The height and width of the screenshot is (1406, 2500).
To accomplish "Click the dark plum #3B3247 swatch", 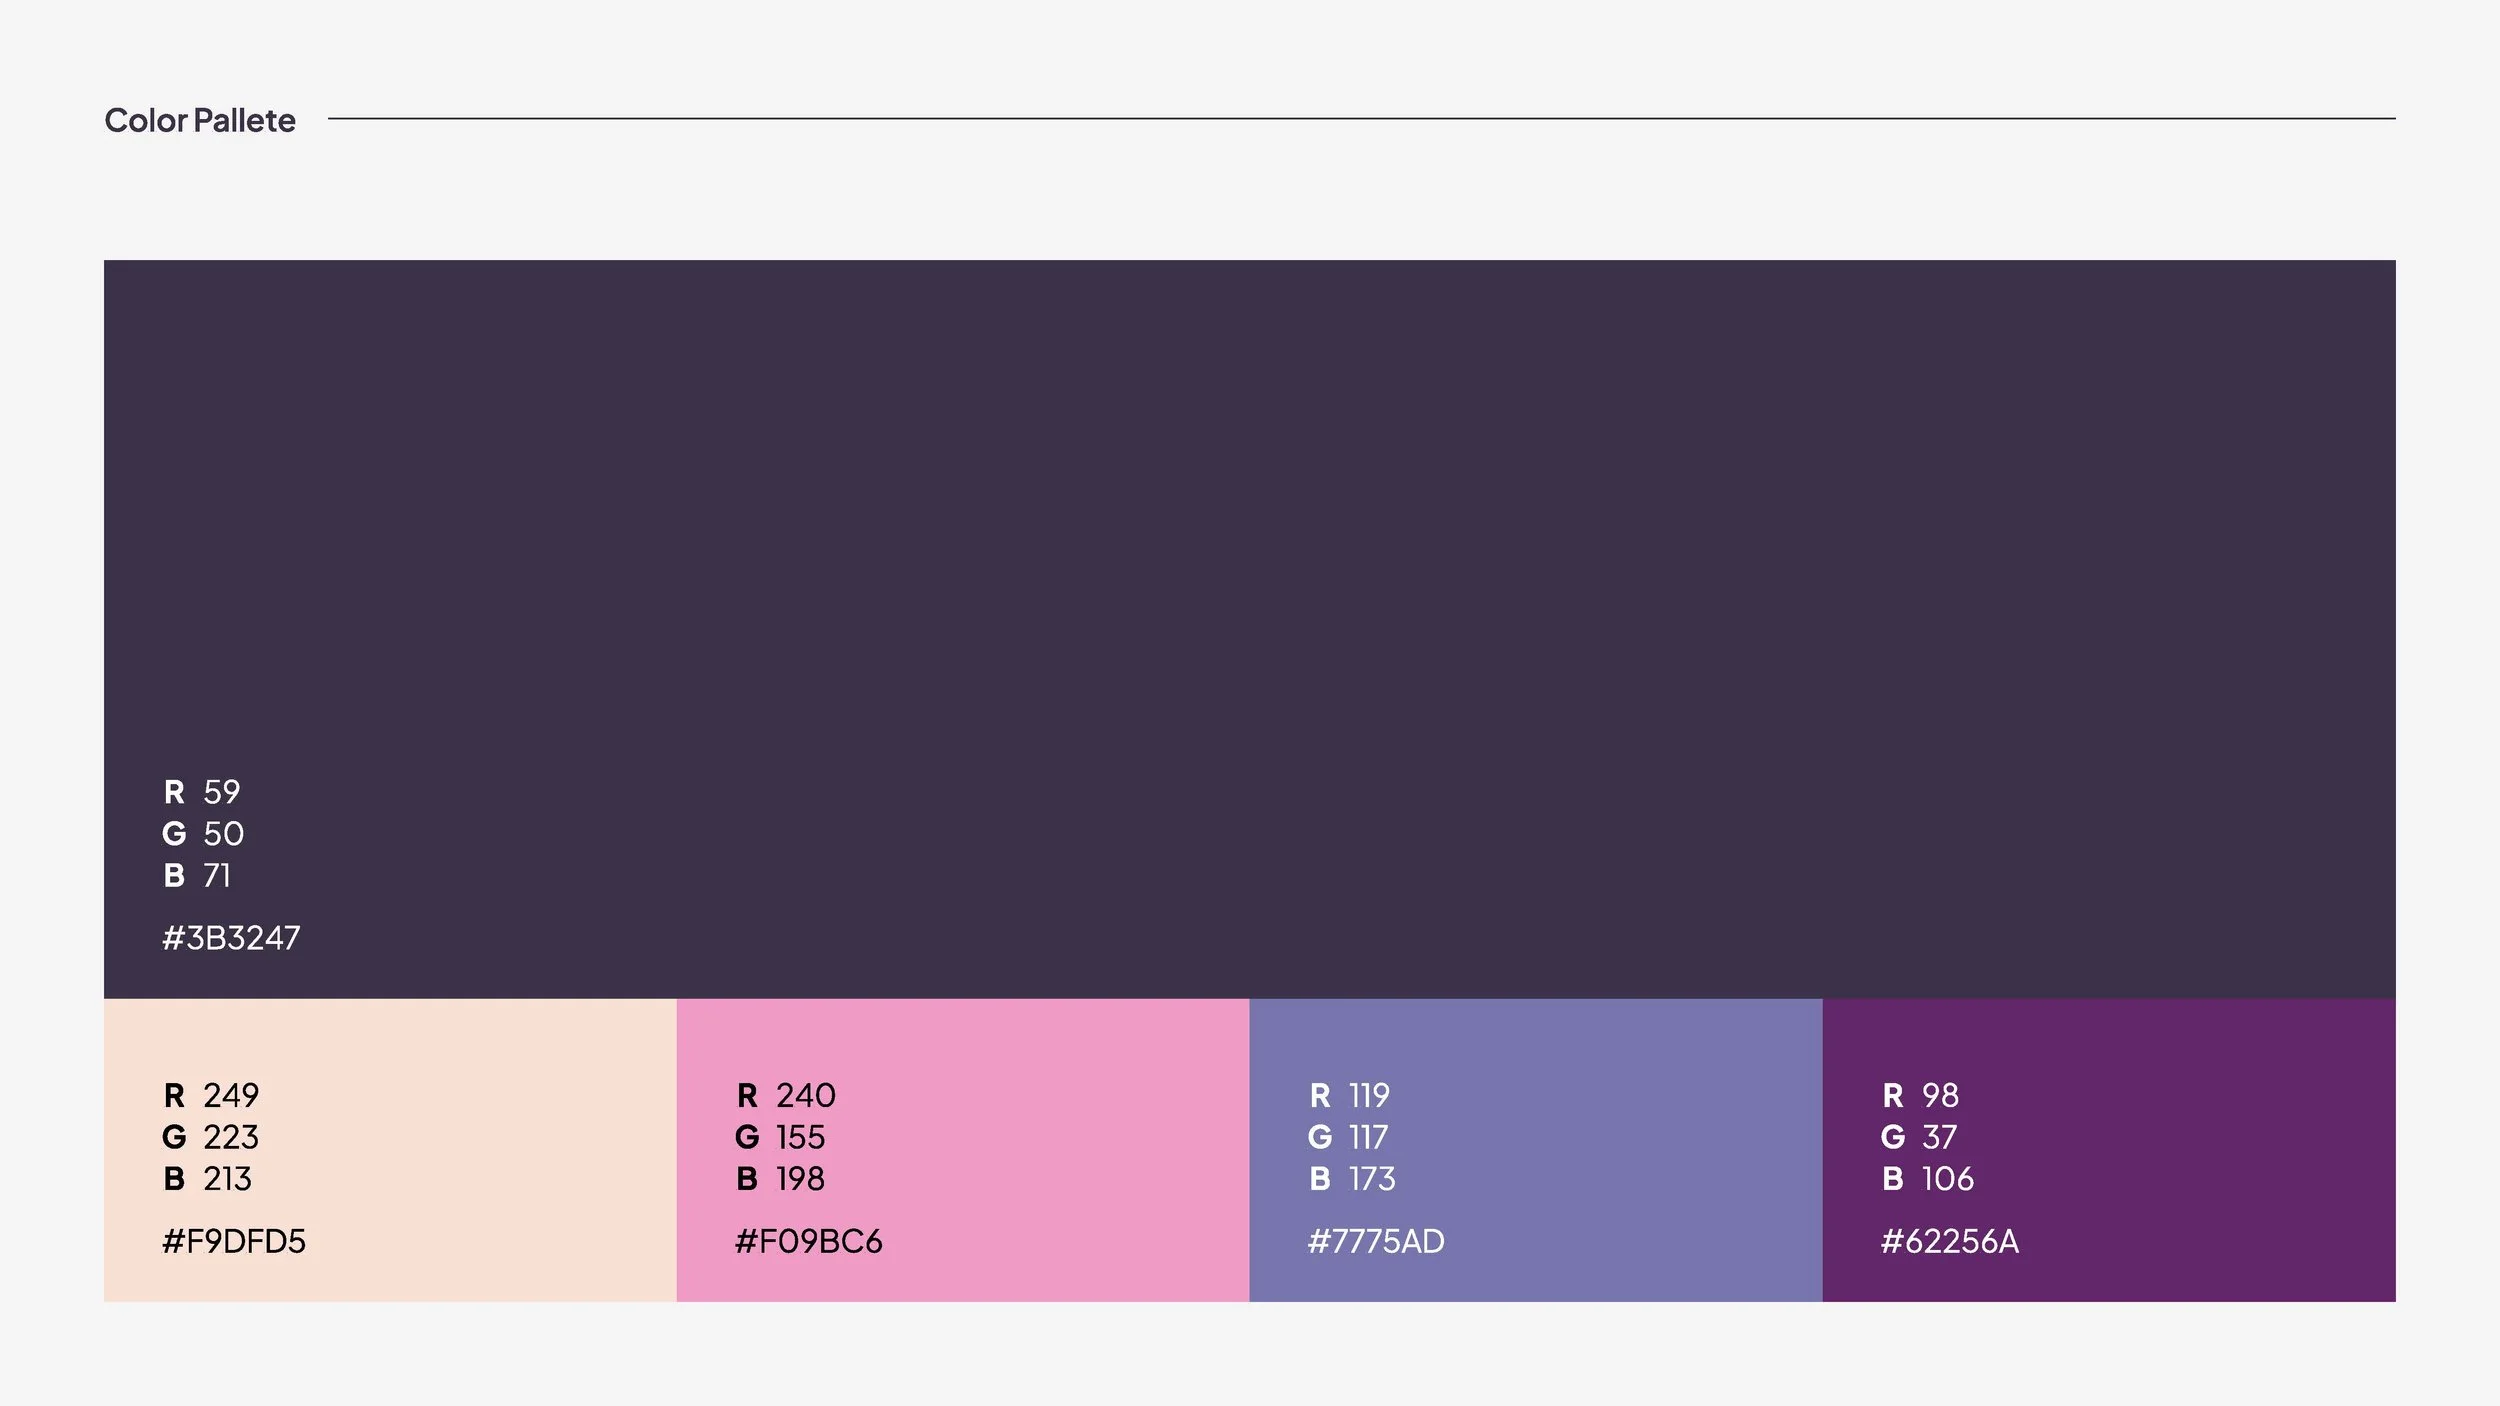I will point(1249,629).
